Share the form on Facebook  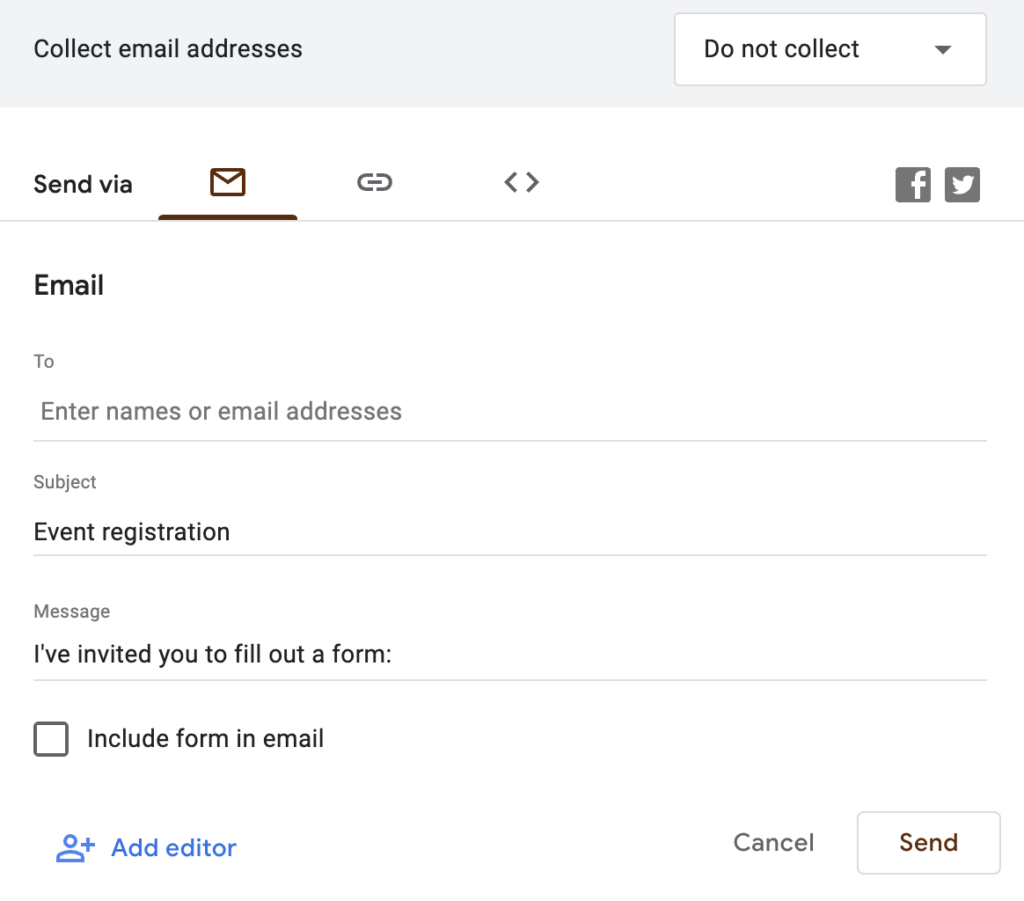click(x=912, y=184)
